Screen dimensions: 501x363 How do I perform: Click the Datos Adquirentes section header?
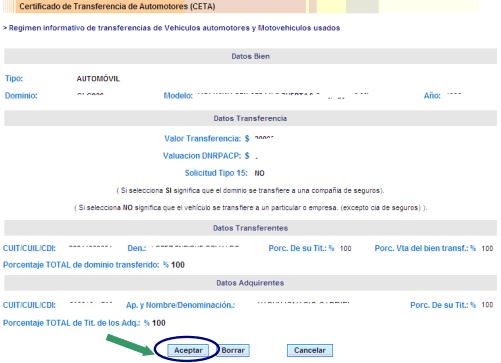click(x=250, y=283)
